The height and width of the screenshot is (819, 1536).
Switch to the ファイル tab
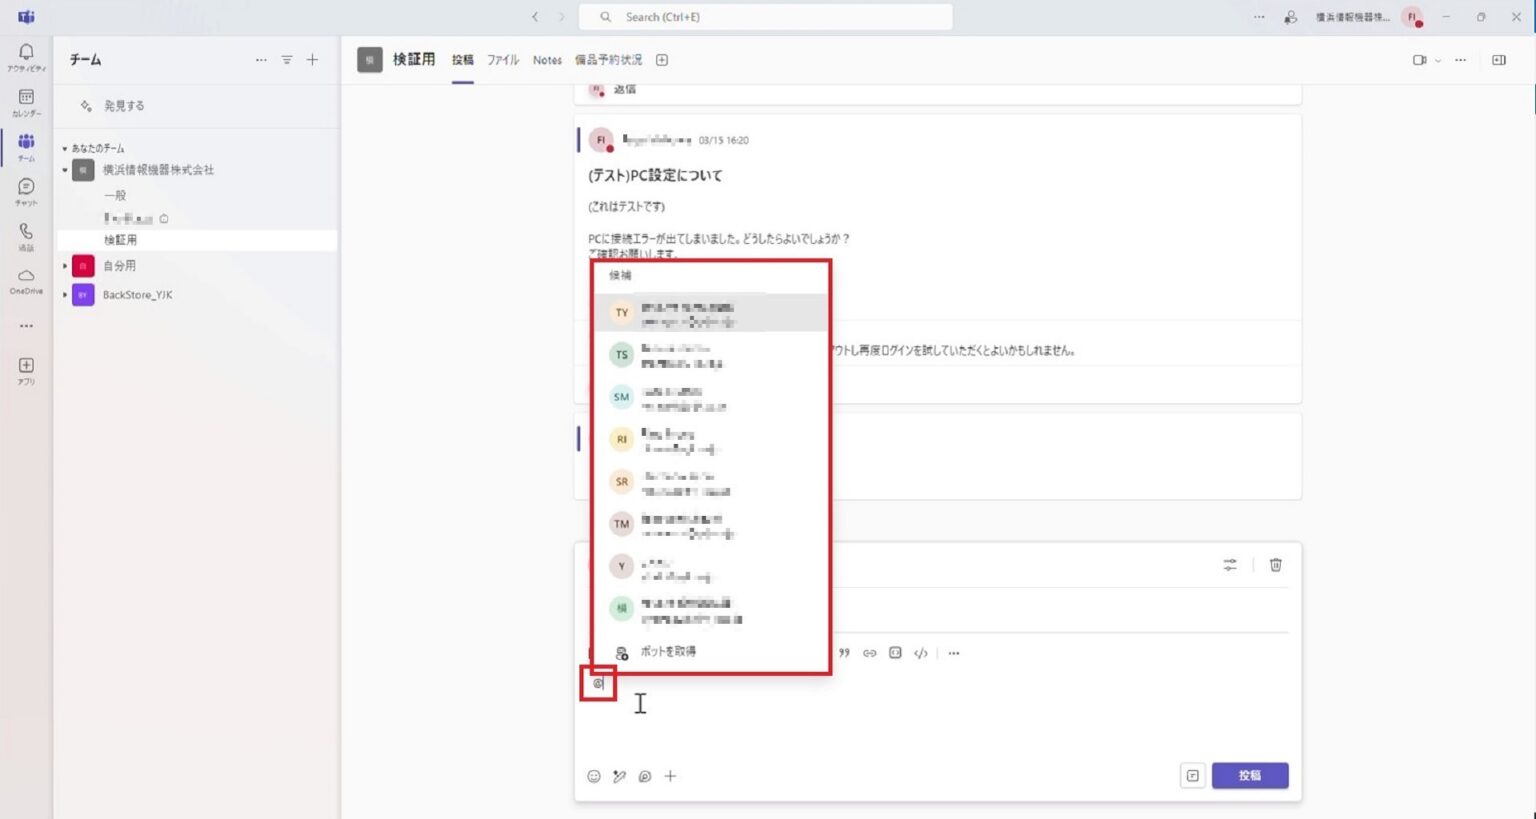click(x=502, y=60)
